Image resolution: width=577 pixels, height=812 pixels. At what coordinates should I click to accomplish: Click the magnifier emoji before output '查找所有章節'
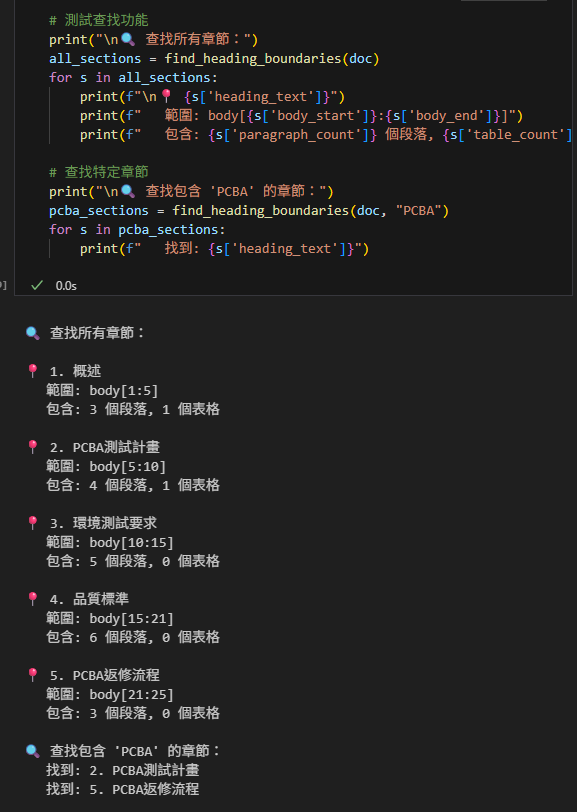(33, 333)
